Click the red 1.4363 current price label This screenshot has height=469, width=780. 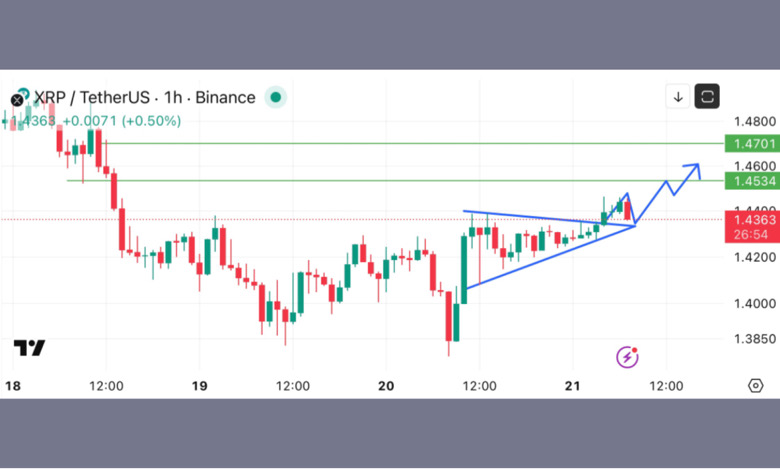click(749, 220)
